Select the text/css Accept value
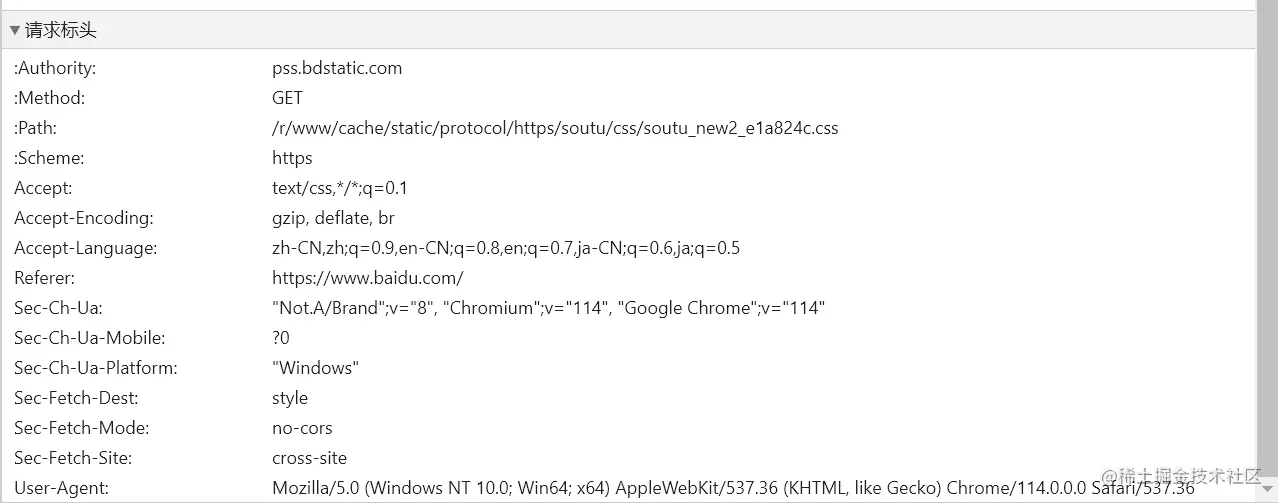Image resolution: width=1278 pixels, height=503 pixels. 340,188
